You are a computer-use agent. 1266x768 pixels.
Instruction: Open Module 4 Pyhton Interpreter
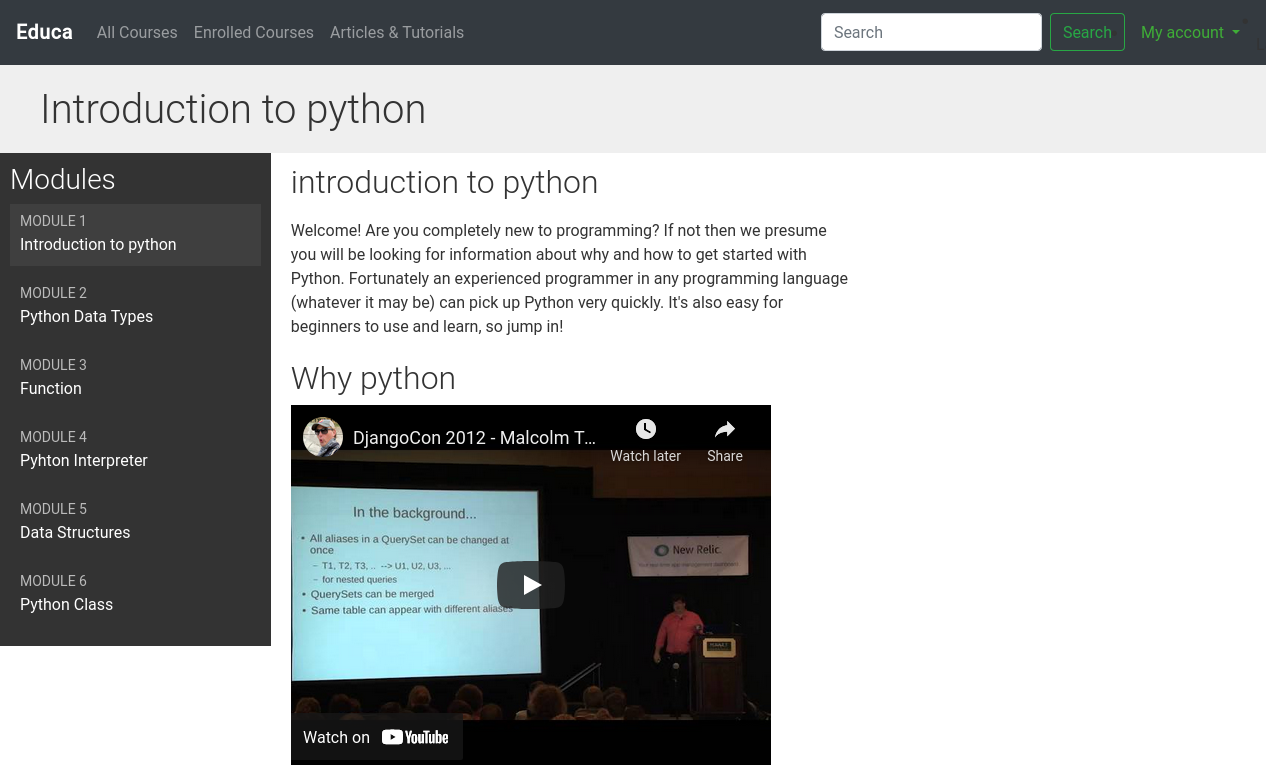[x=135, y=450]
